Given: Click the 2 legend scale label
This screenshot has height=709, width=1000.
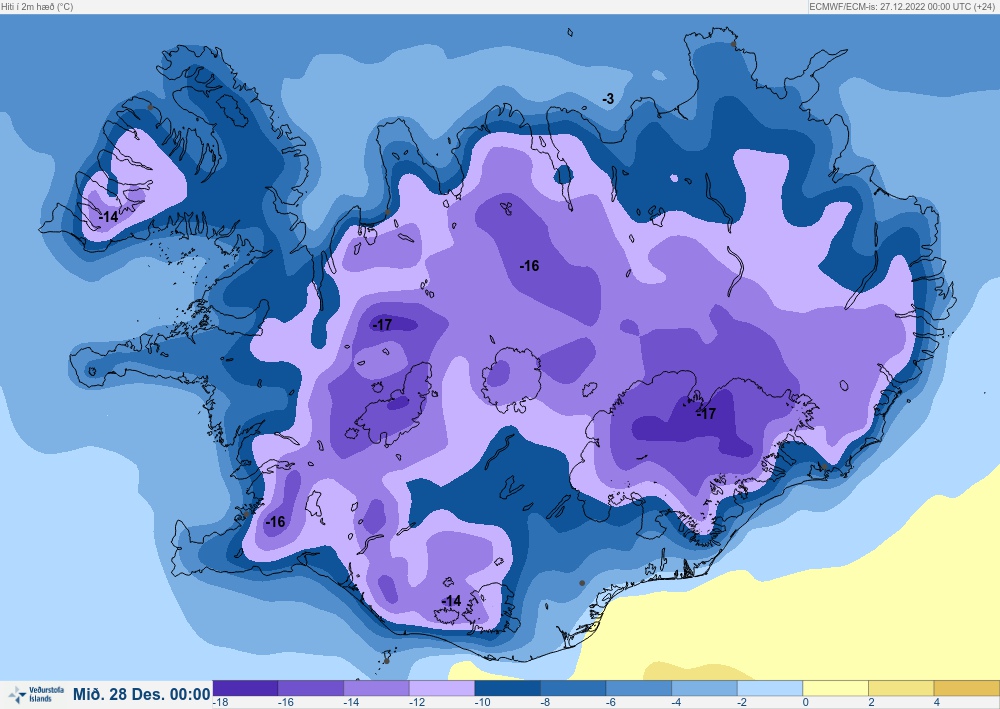Looking at the screenshot, I should (871, 703).
